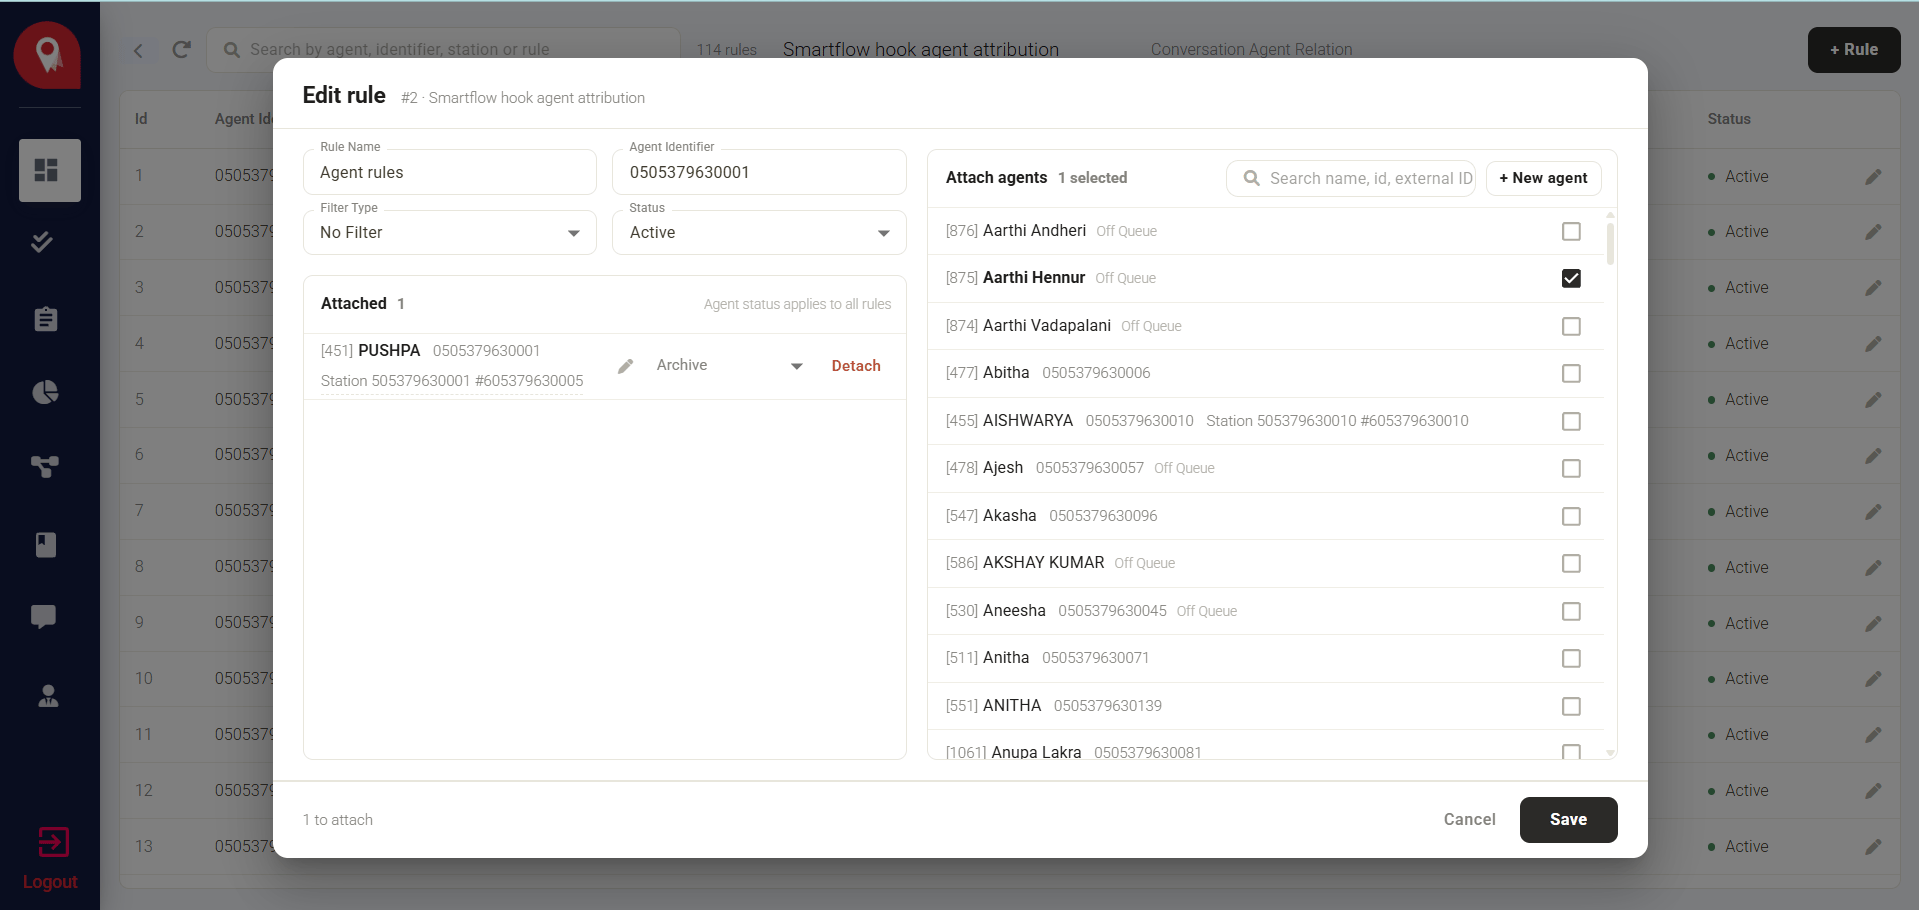The width and height of the screenshot is (1919, 910).
Task: Click edit pencil for rule row 11
Action: pyautogui.click(x=1873, y=735)
